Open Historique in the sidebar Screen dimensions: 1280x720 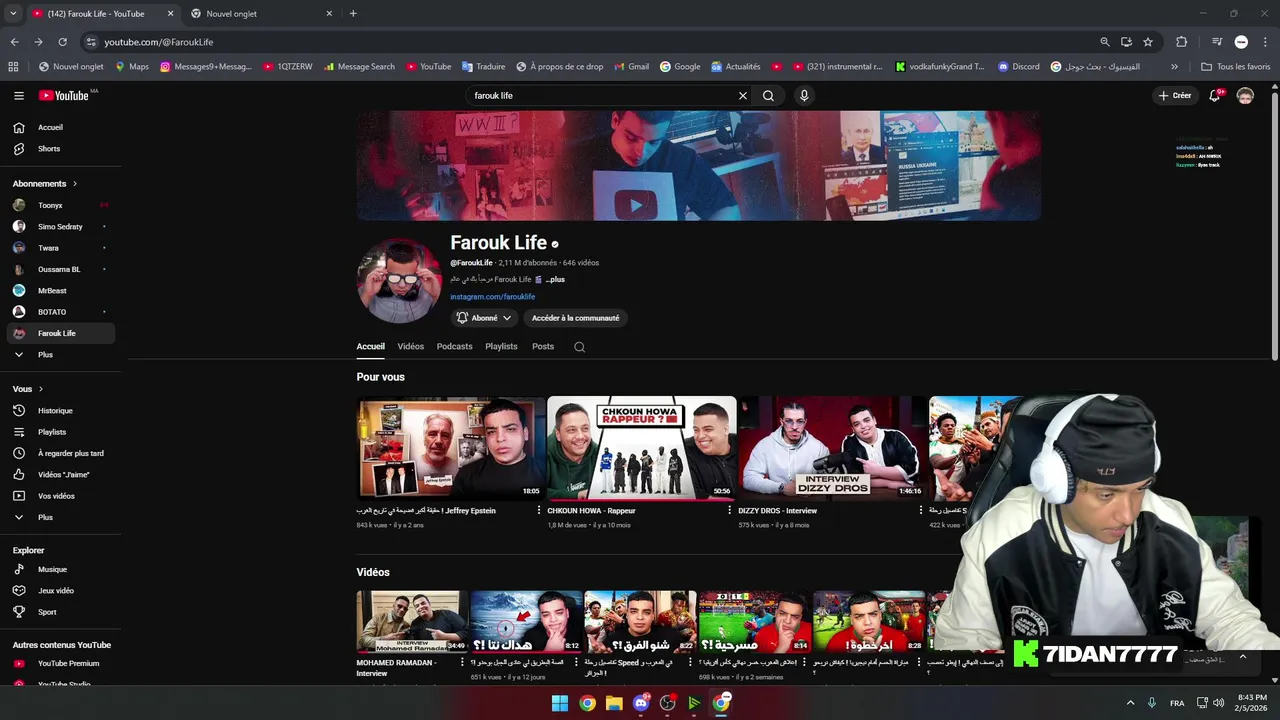(x=60, y=411)
